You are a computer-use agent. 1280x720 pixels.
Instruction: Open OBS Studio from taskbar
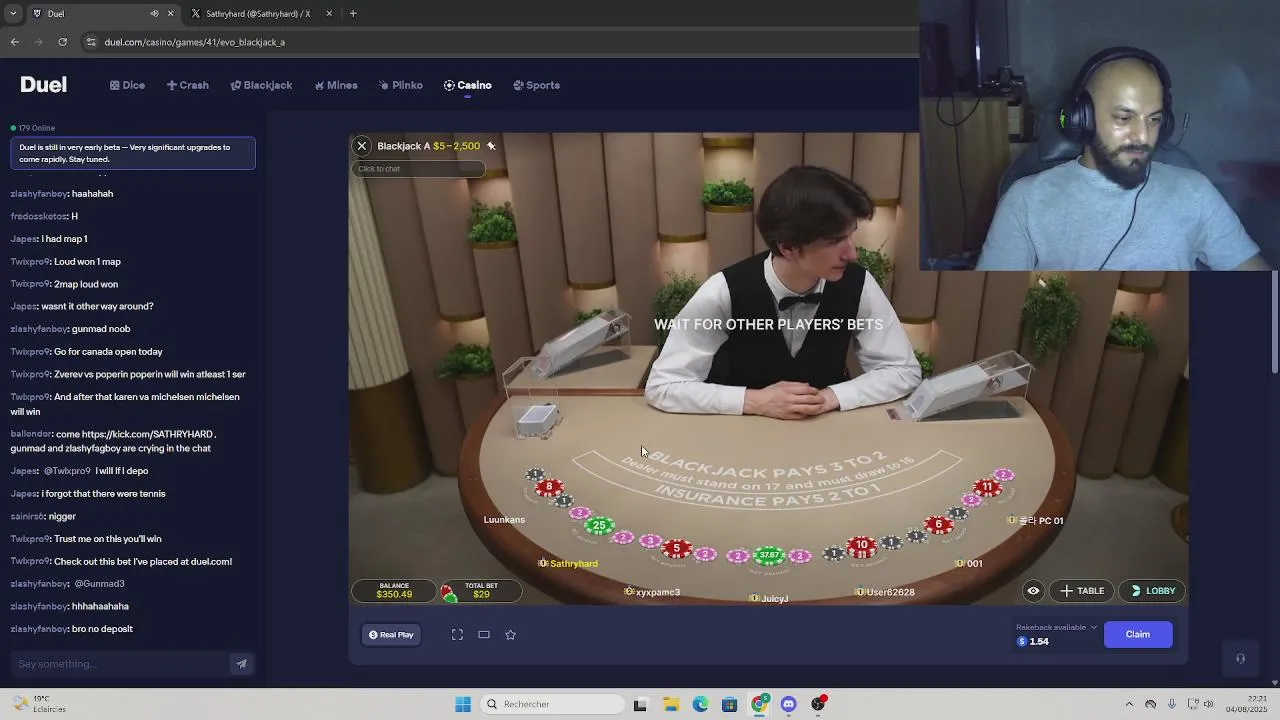(818, 704)
